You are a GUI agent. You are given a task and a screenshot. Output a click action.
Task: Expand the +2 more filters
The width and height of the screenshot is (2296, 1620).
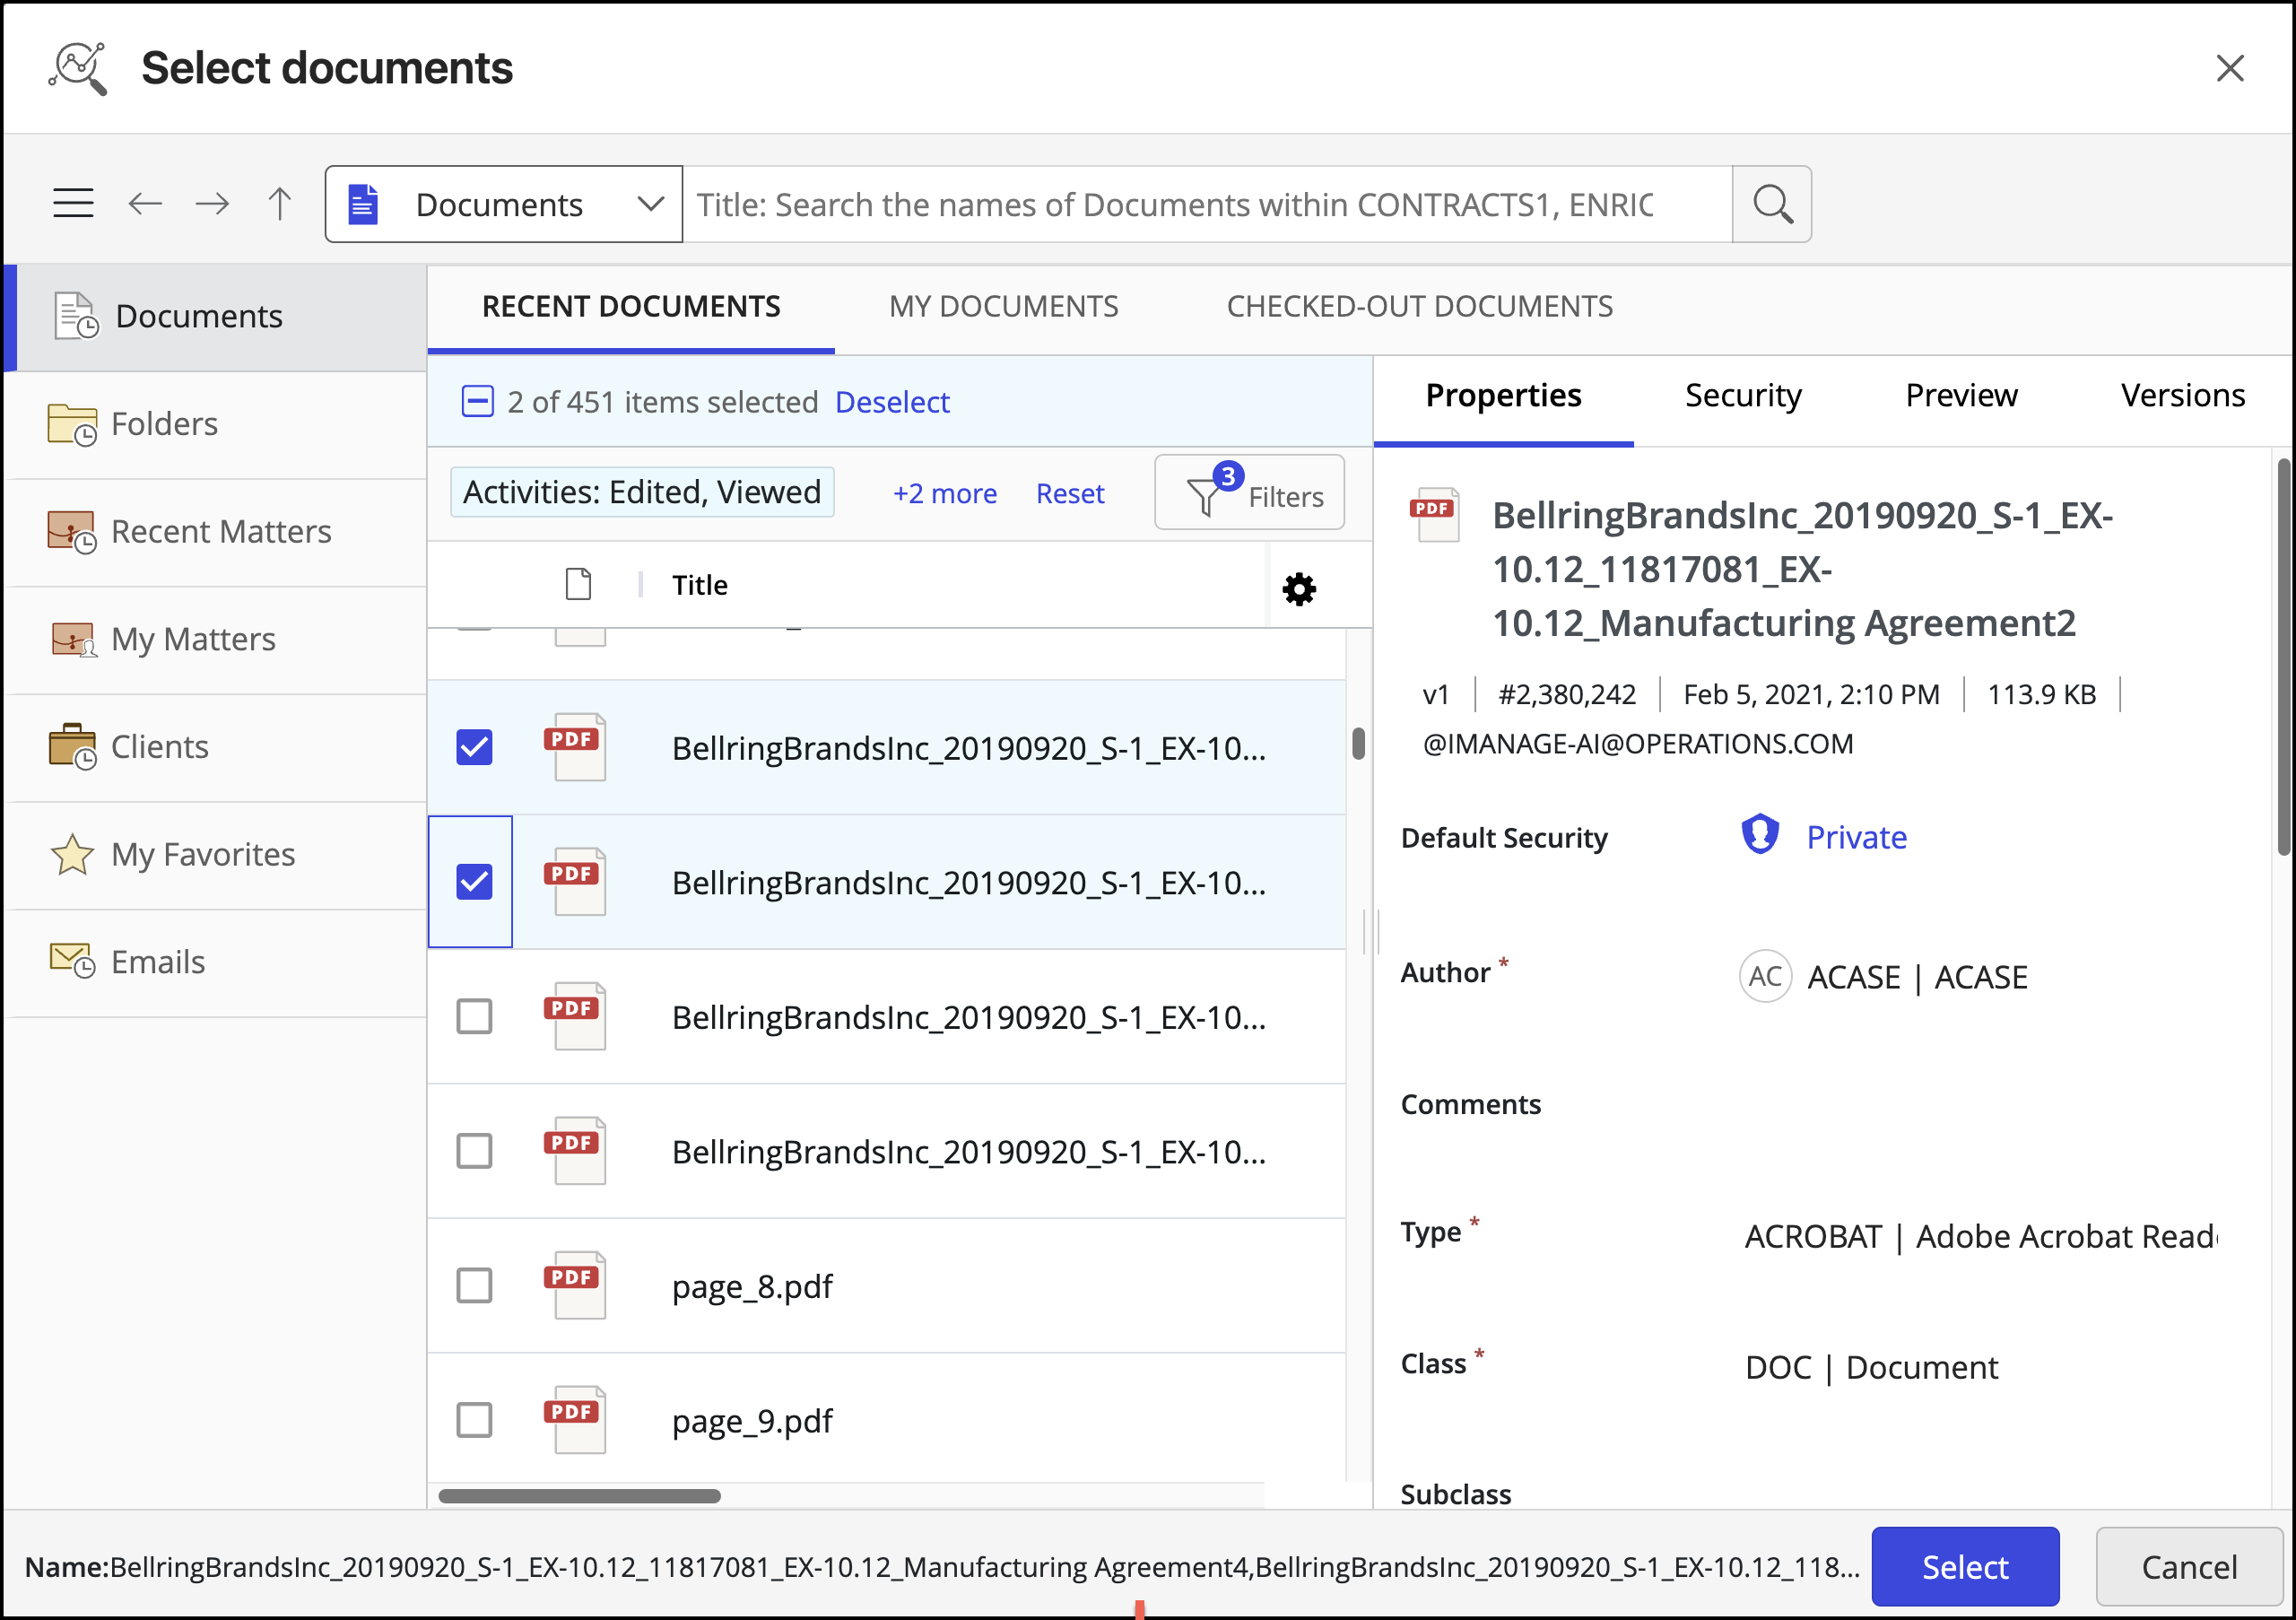[944, 494]
